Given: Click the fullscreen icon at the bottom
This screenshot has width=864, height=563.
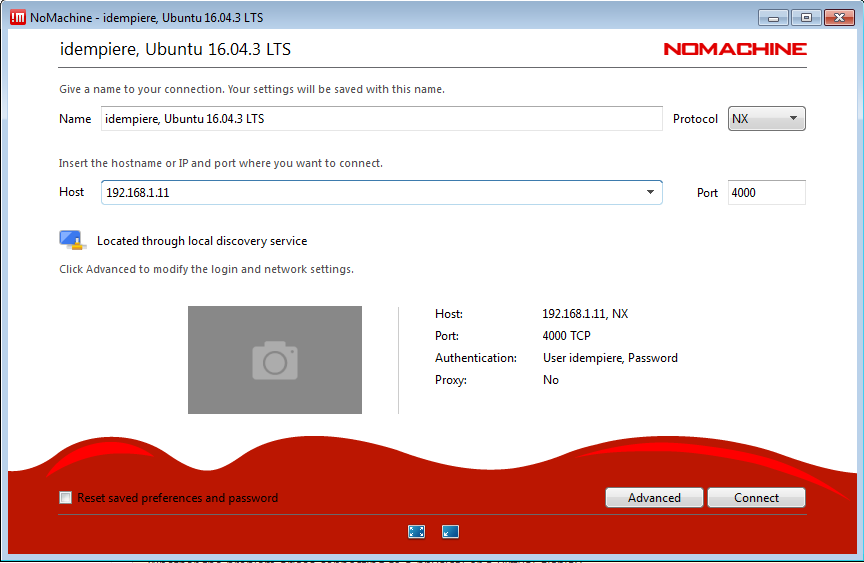Looking at the screenshot, I should click(417, 532).
